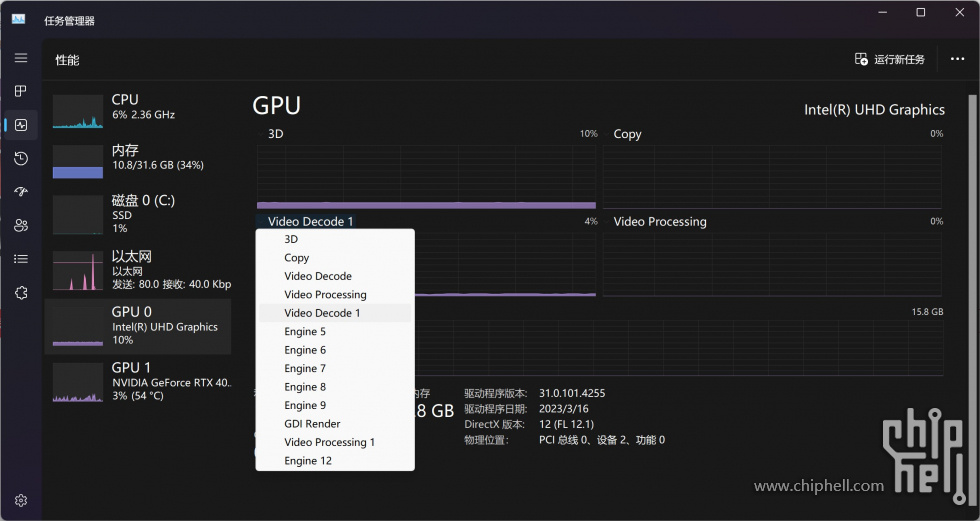Select the 以太网 performance item

coord(138,270)
